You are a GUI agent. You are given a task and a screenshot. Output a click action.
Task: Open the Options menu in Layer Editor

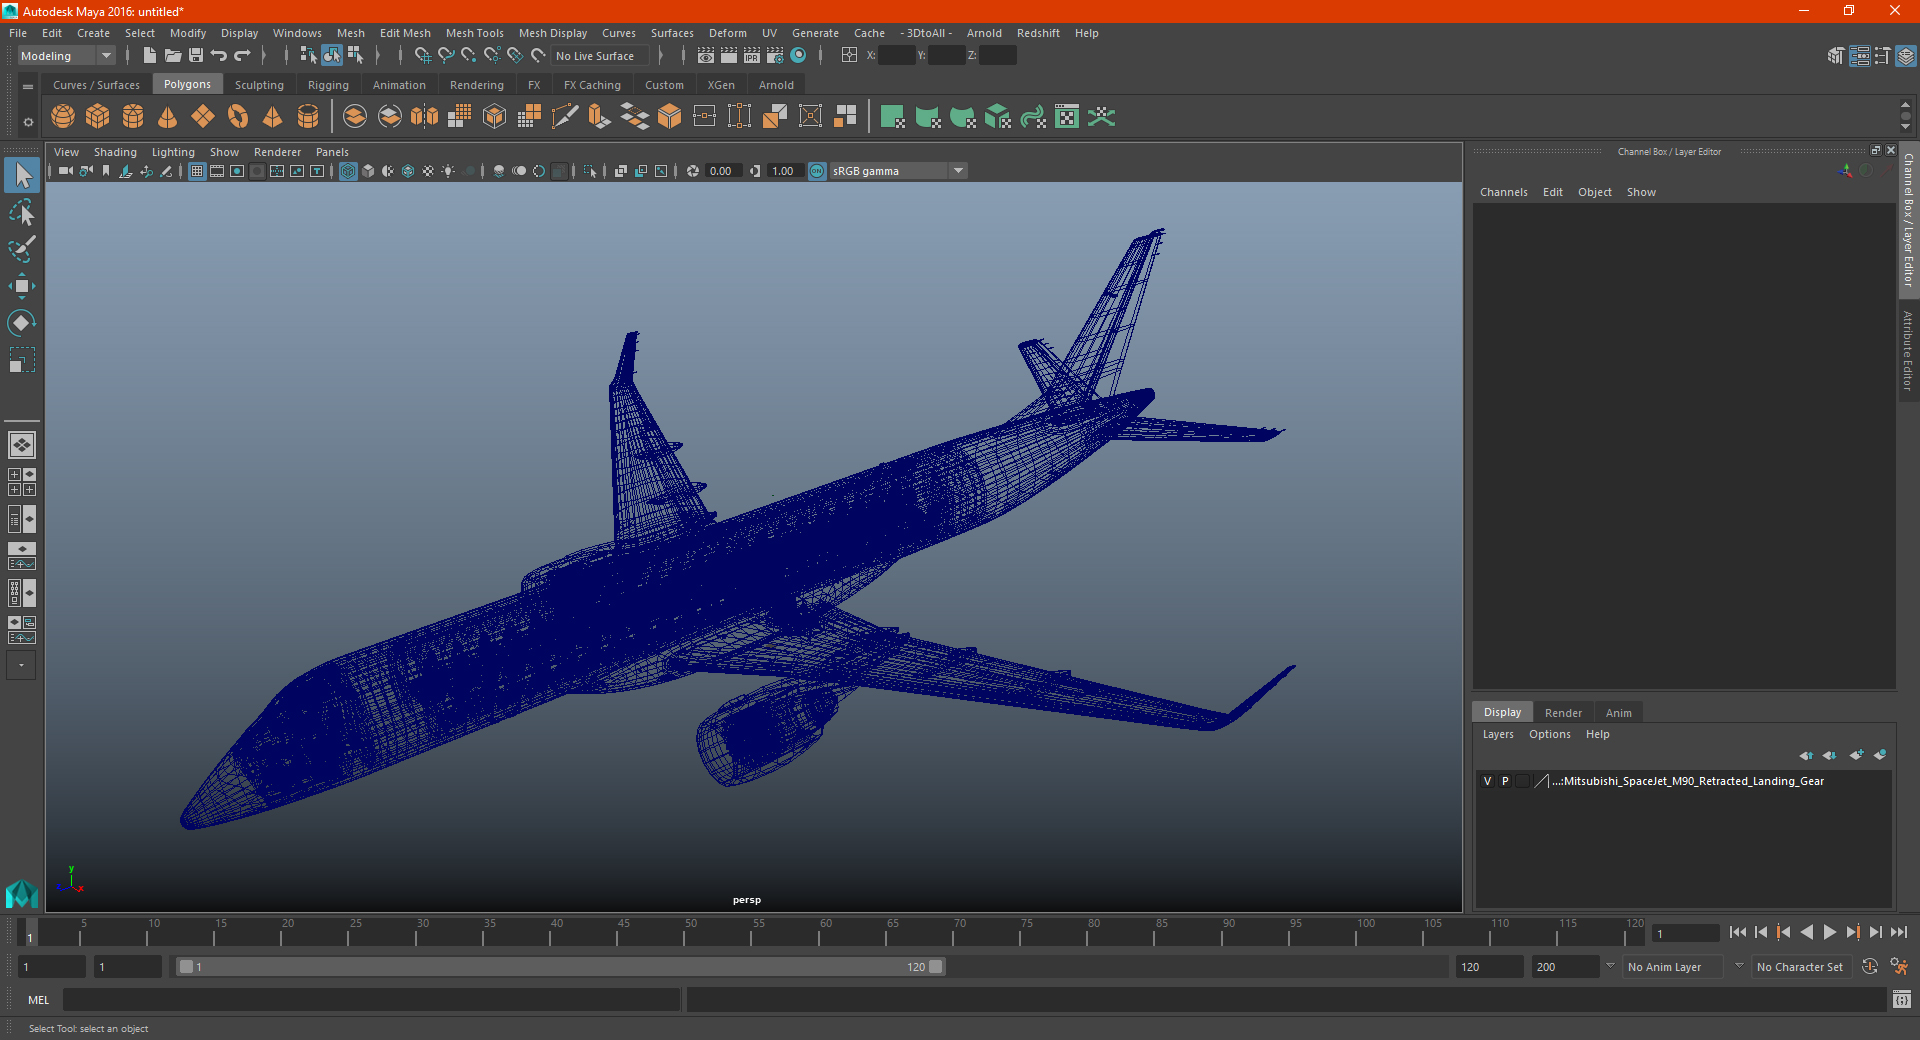(1550, 734)
